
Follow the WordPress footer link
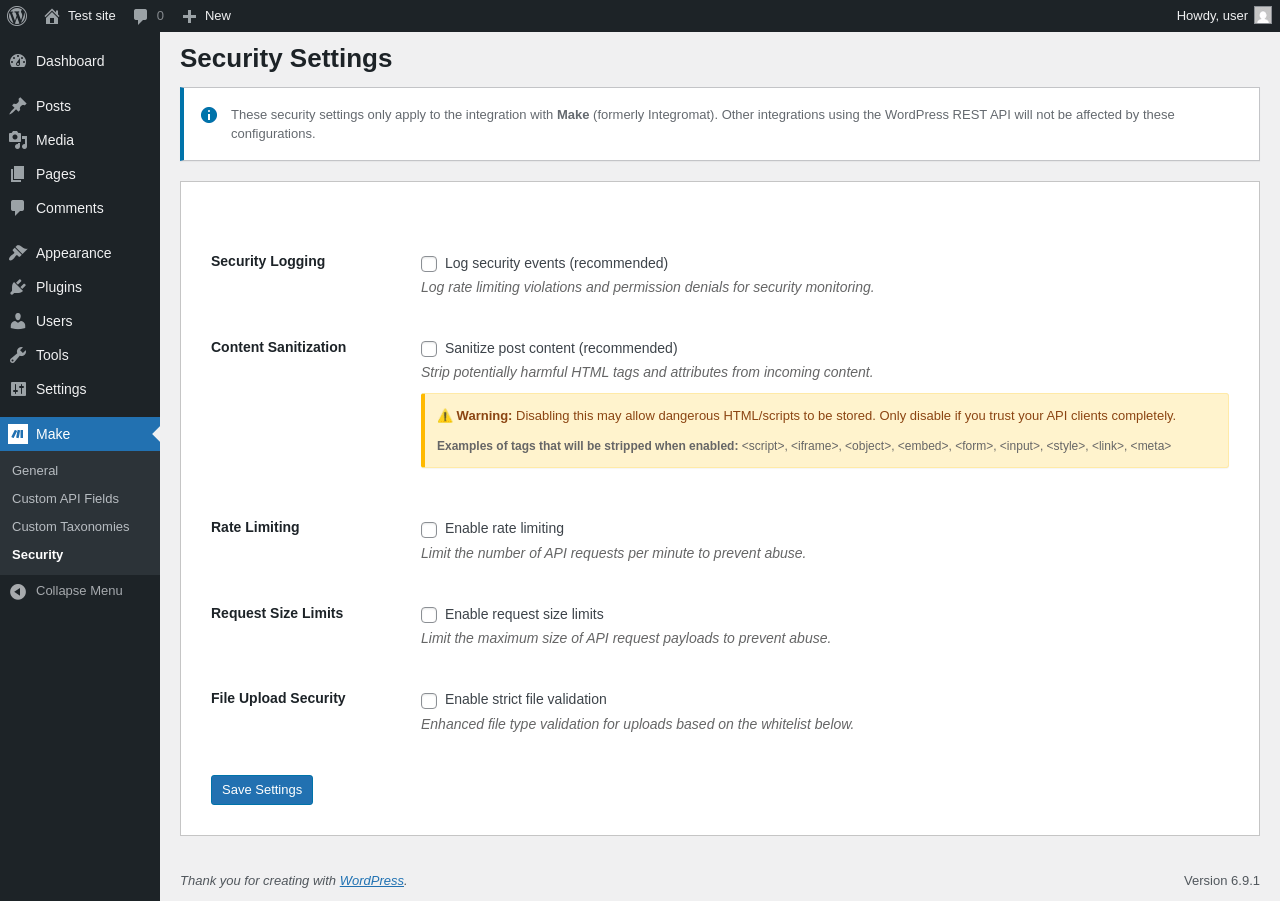(x=371, y=881)
